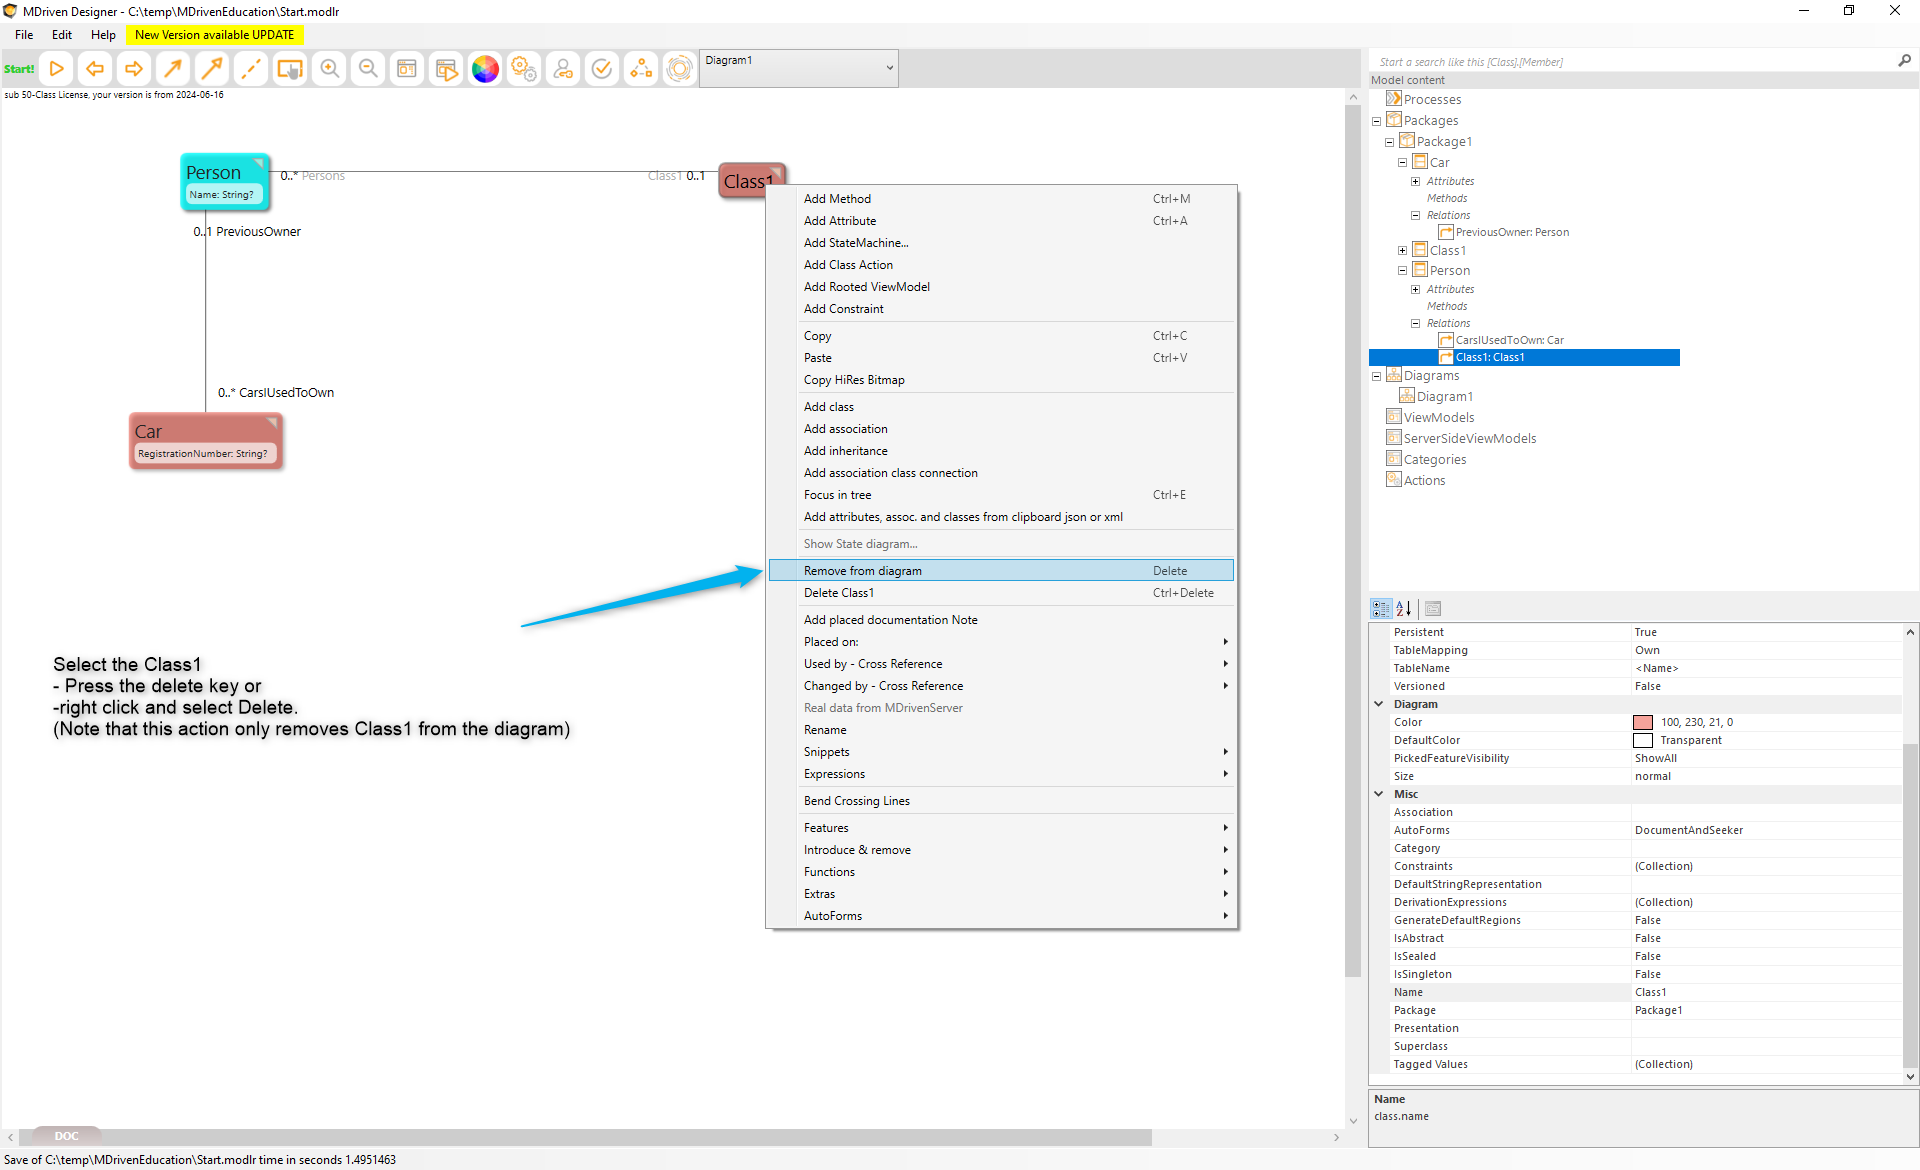Click the gears settings toolbar icon
Image resolution: width=1920 pixels, height=1170 pixels.
click(x=524, y=69)
